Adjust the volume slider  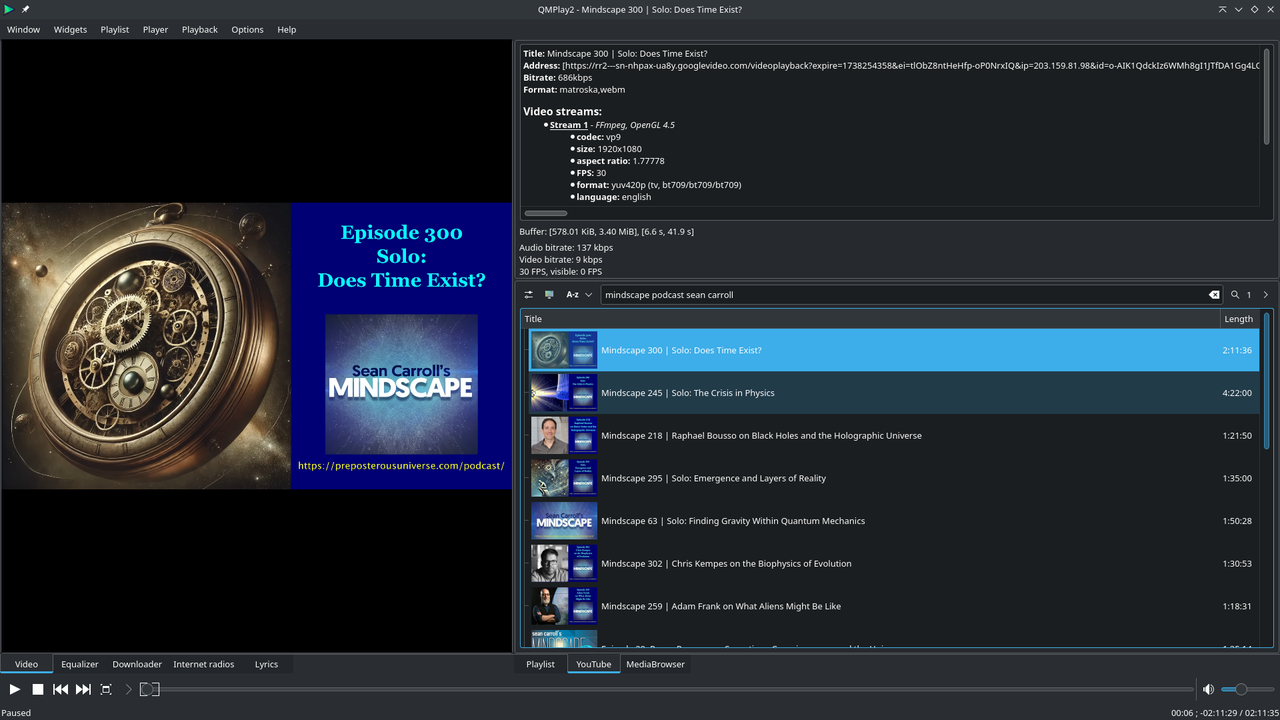(1247, 689)
